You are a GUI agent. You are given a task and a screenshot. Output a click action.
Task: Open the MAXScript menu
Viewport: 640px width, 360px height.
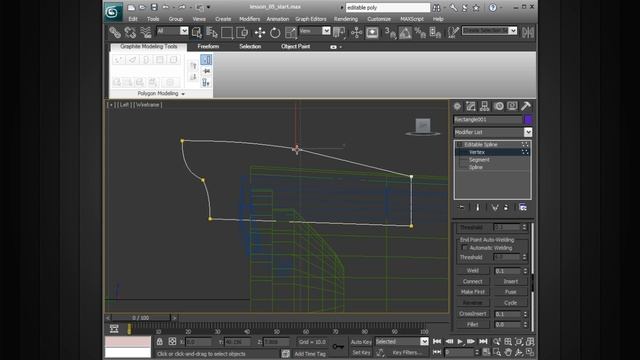(x=412, y=19)
